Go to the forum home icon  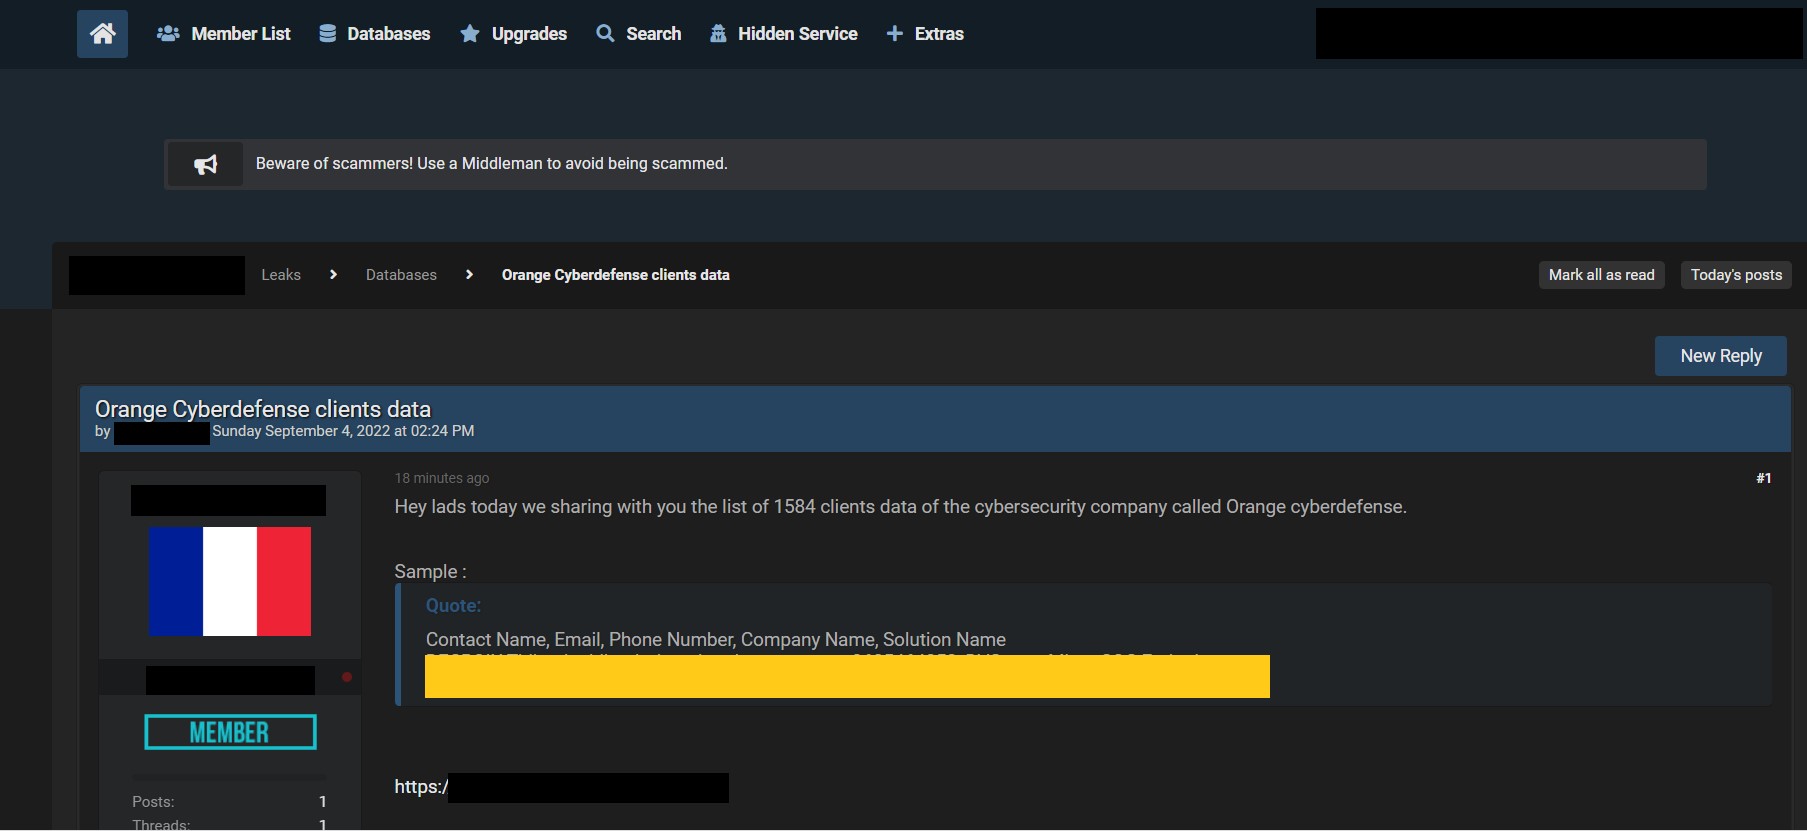[102, 34]
